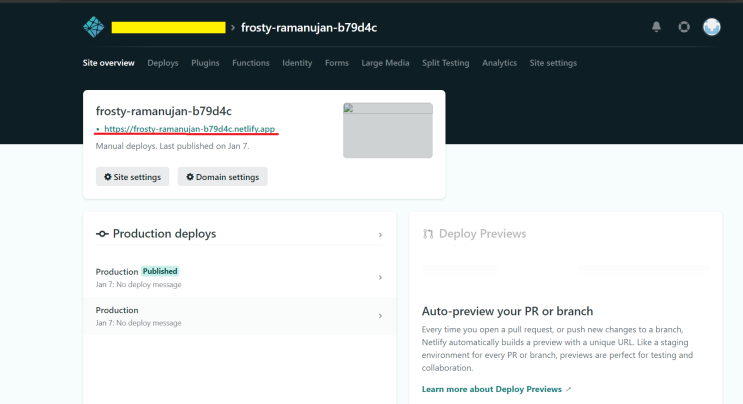Open the Analytics tab

499,63
